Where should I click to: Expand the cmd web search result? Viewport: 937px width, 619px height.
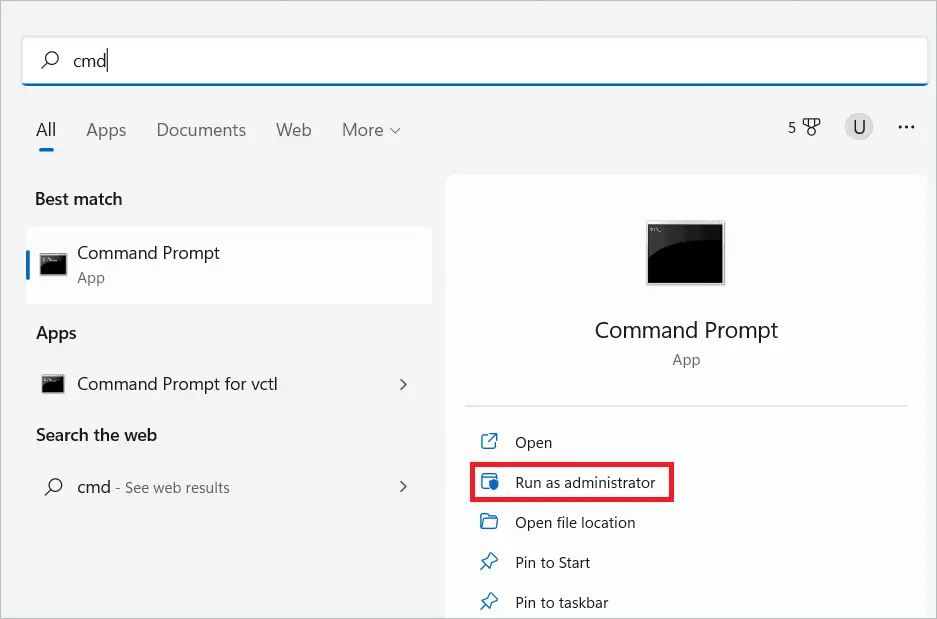[x=403, y=487]
